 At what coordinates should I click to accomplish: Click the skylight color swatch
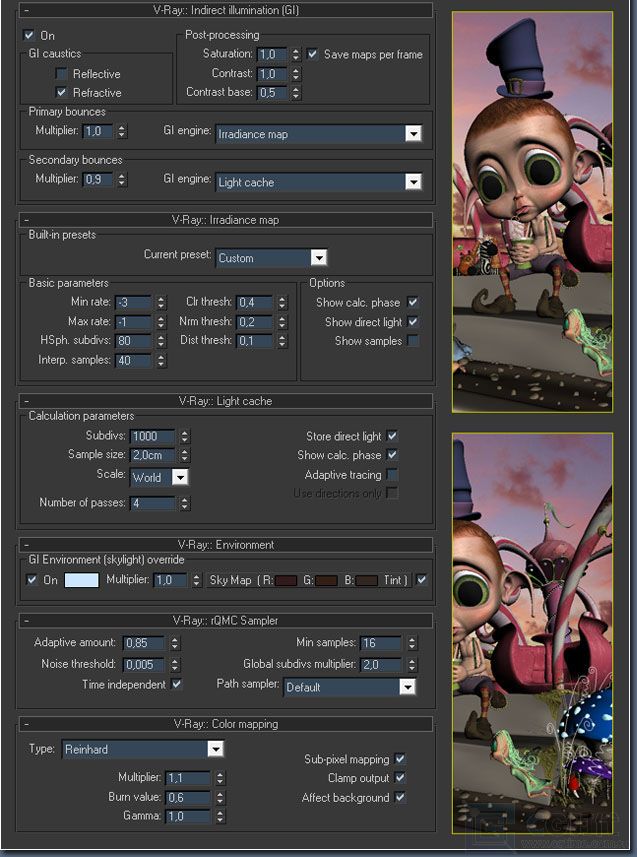pos(81,580)
